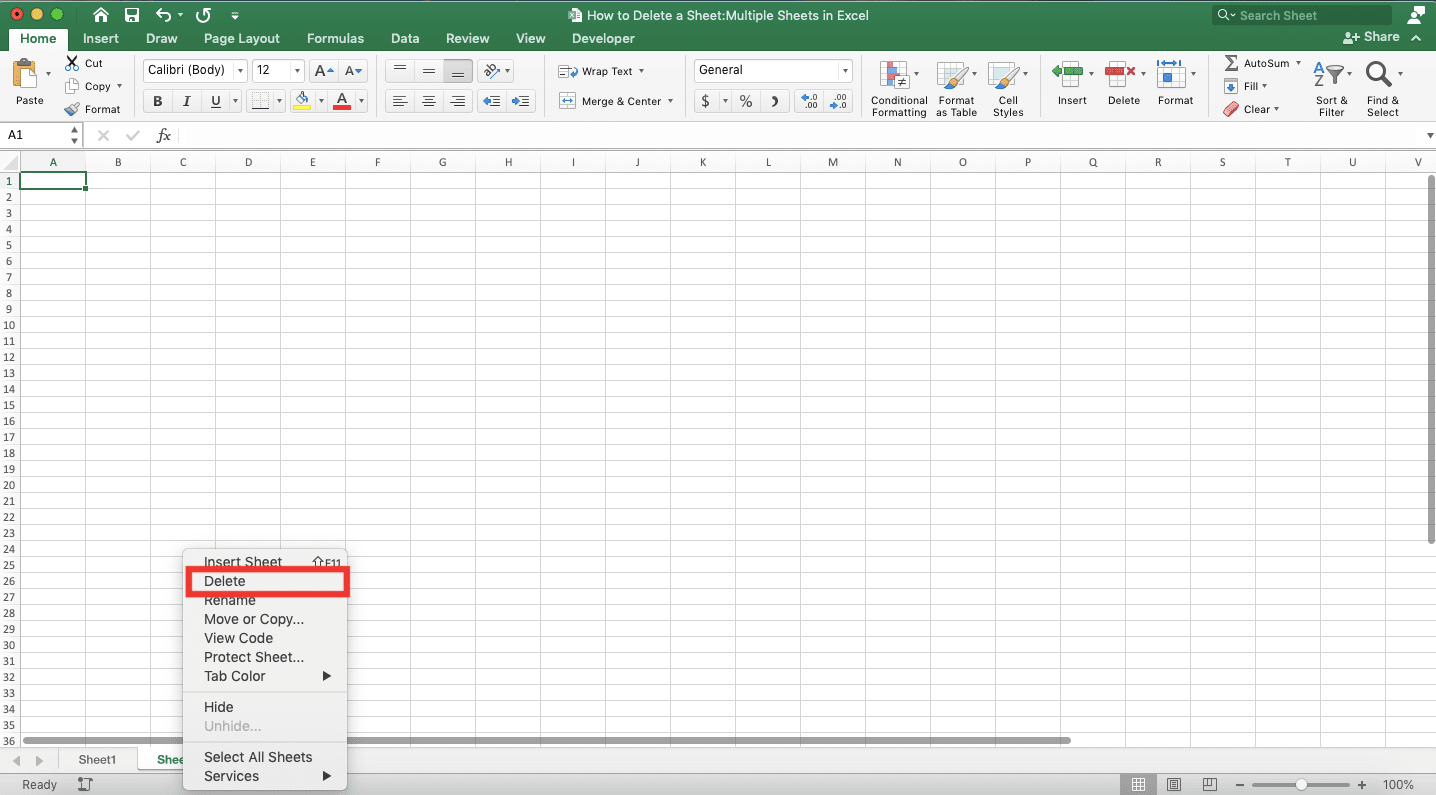Viewport: 1436px width, 795px height.
Task: Click the ribbon Format cells button
Action: (x=1176, y=83)
